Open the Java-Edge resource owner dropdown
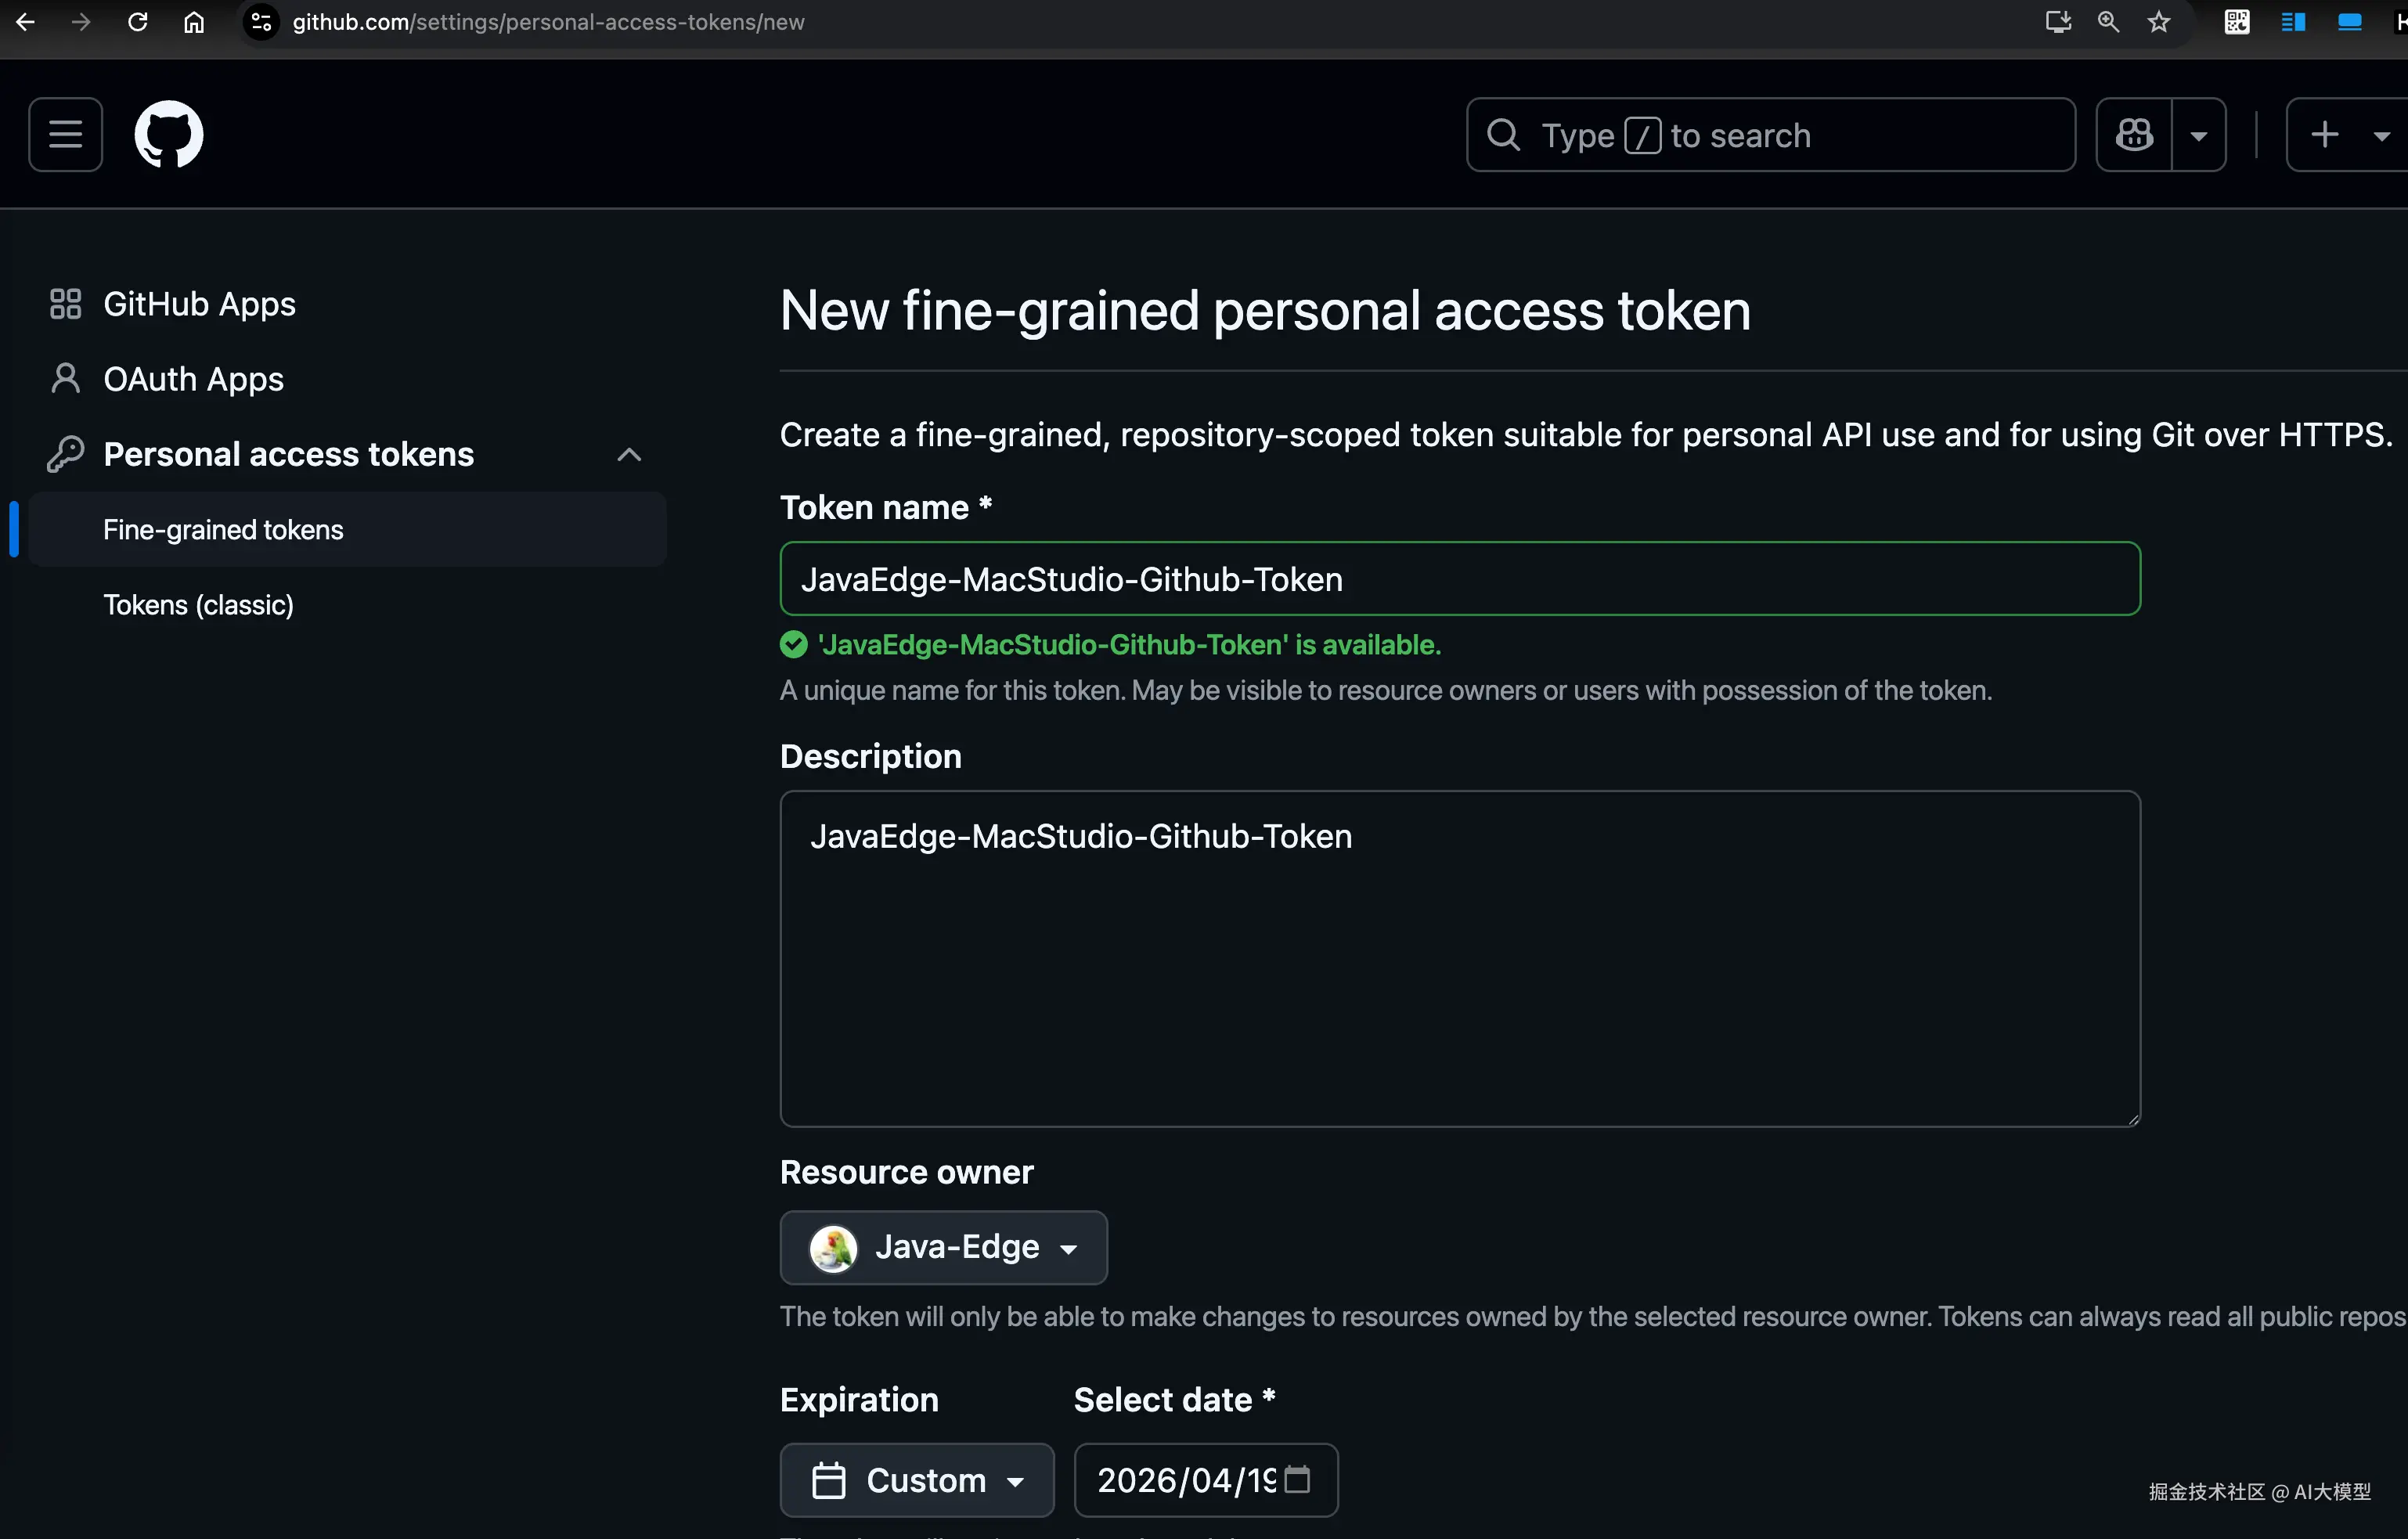The height and width of the screenshot is (1539, 2408). pos(943,1247)
